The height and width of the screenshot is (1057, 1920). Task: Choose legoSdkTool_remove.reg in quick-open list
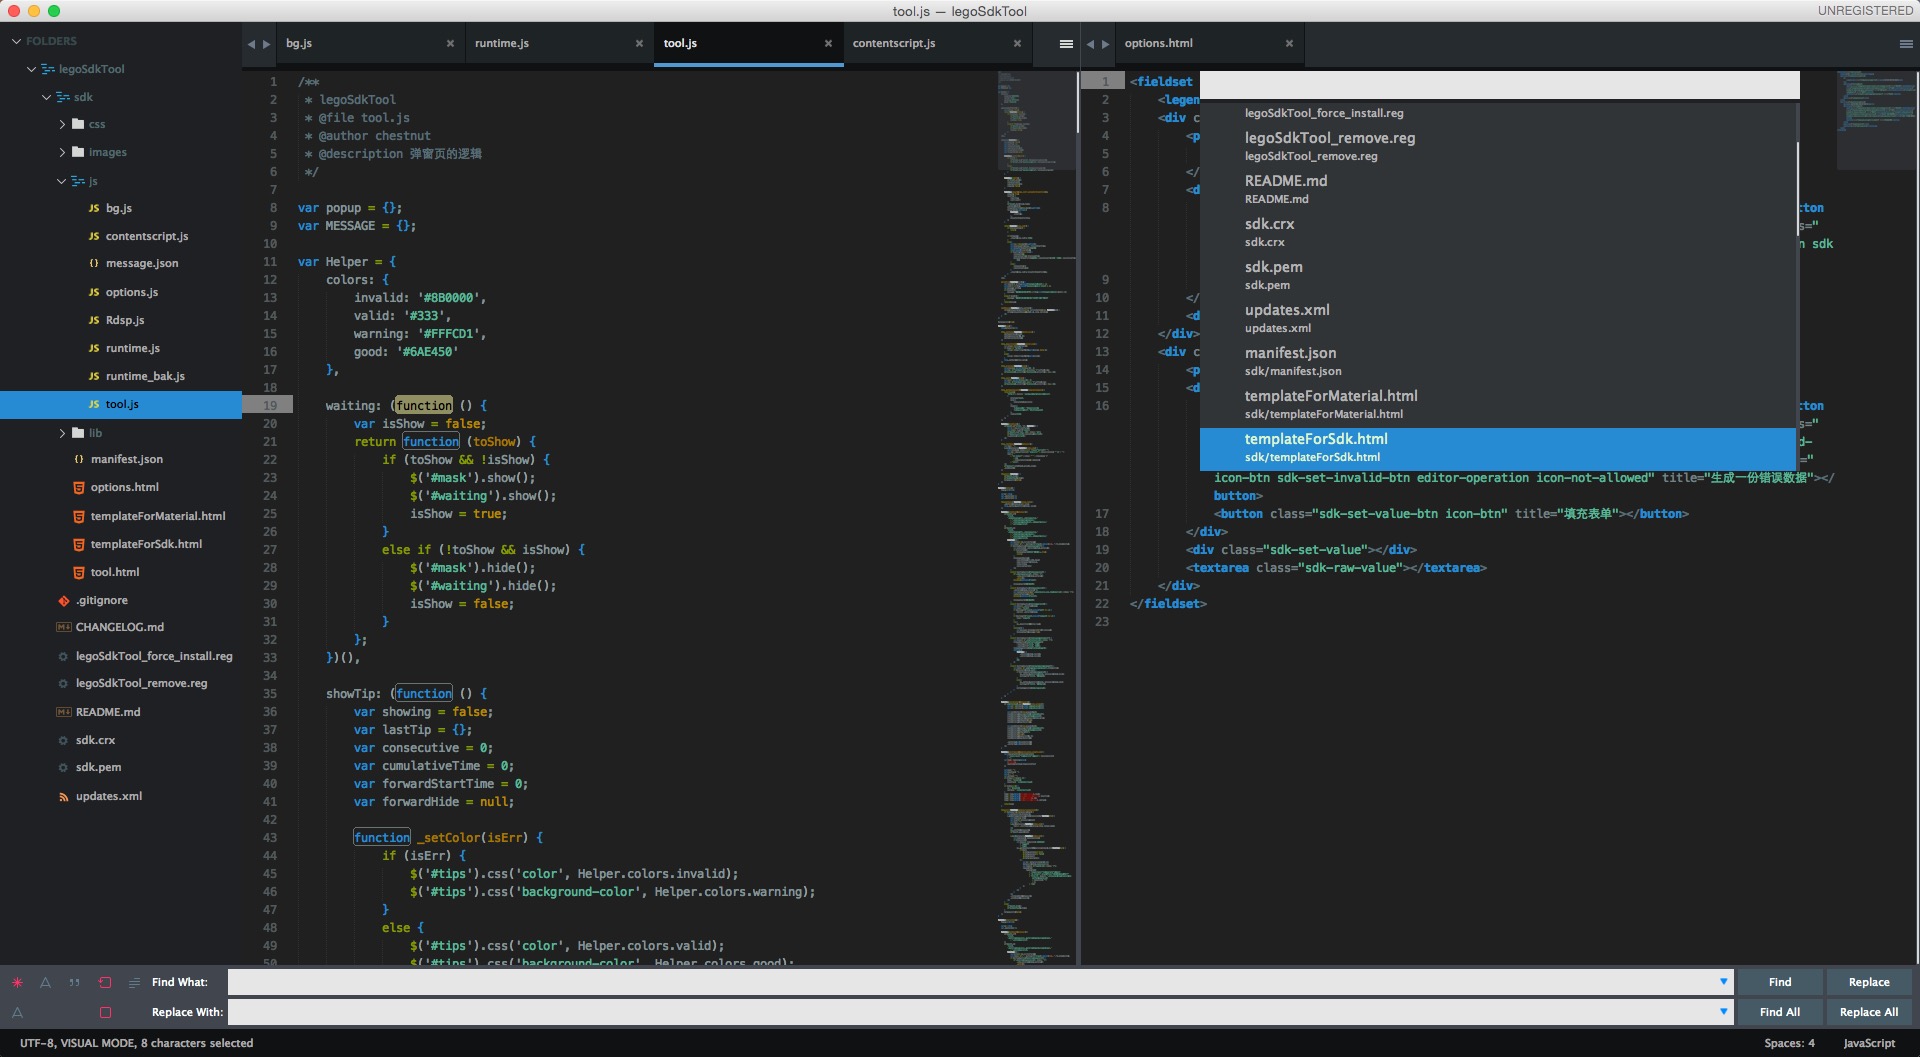click(1498, 146)
